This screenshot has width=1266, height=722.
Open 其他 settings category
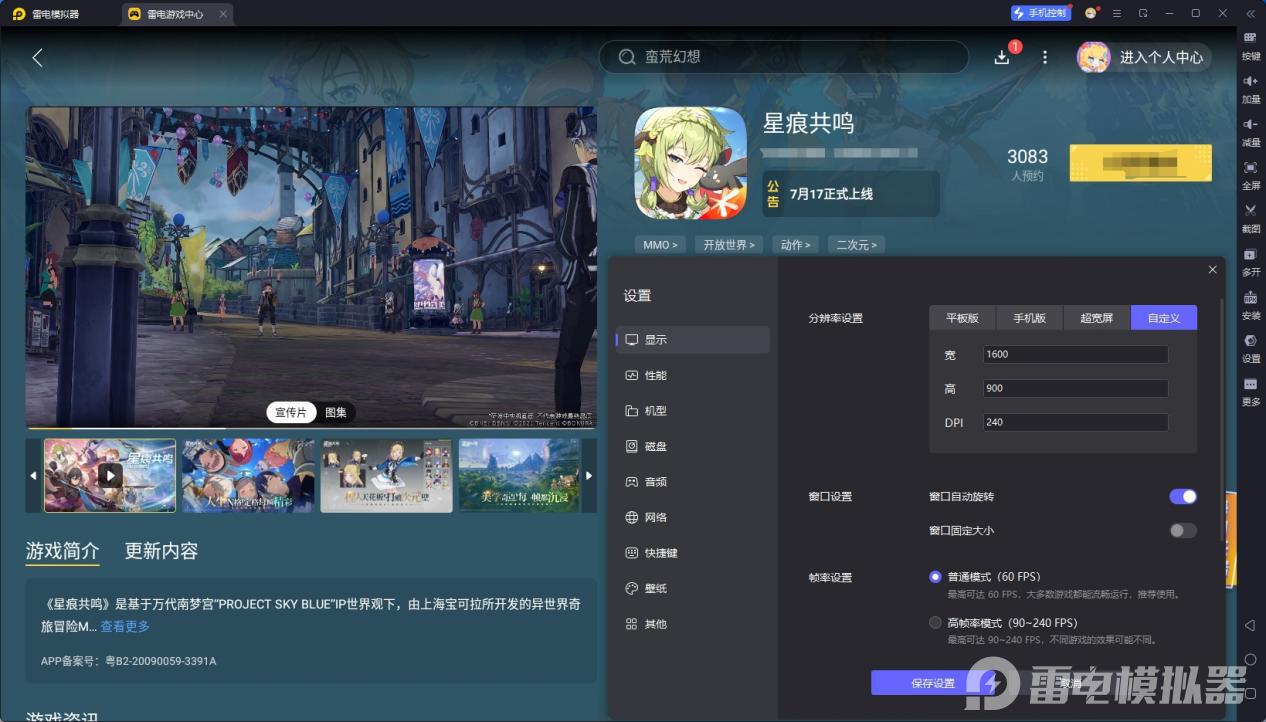693,624
